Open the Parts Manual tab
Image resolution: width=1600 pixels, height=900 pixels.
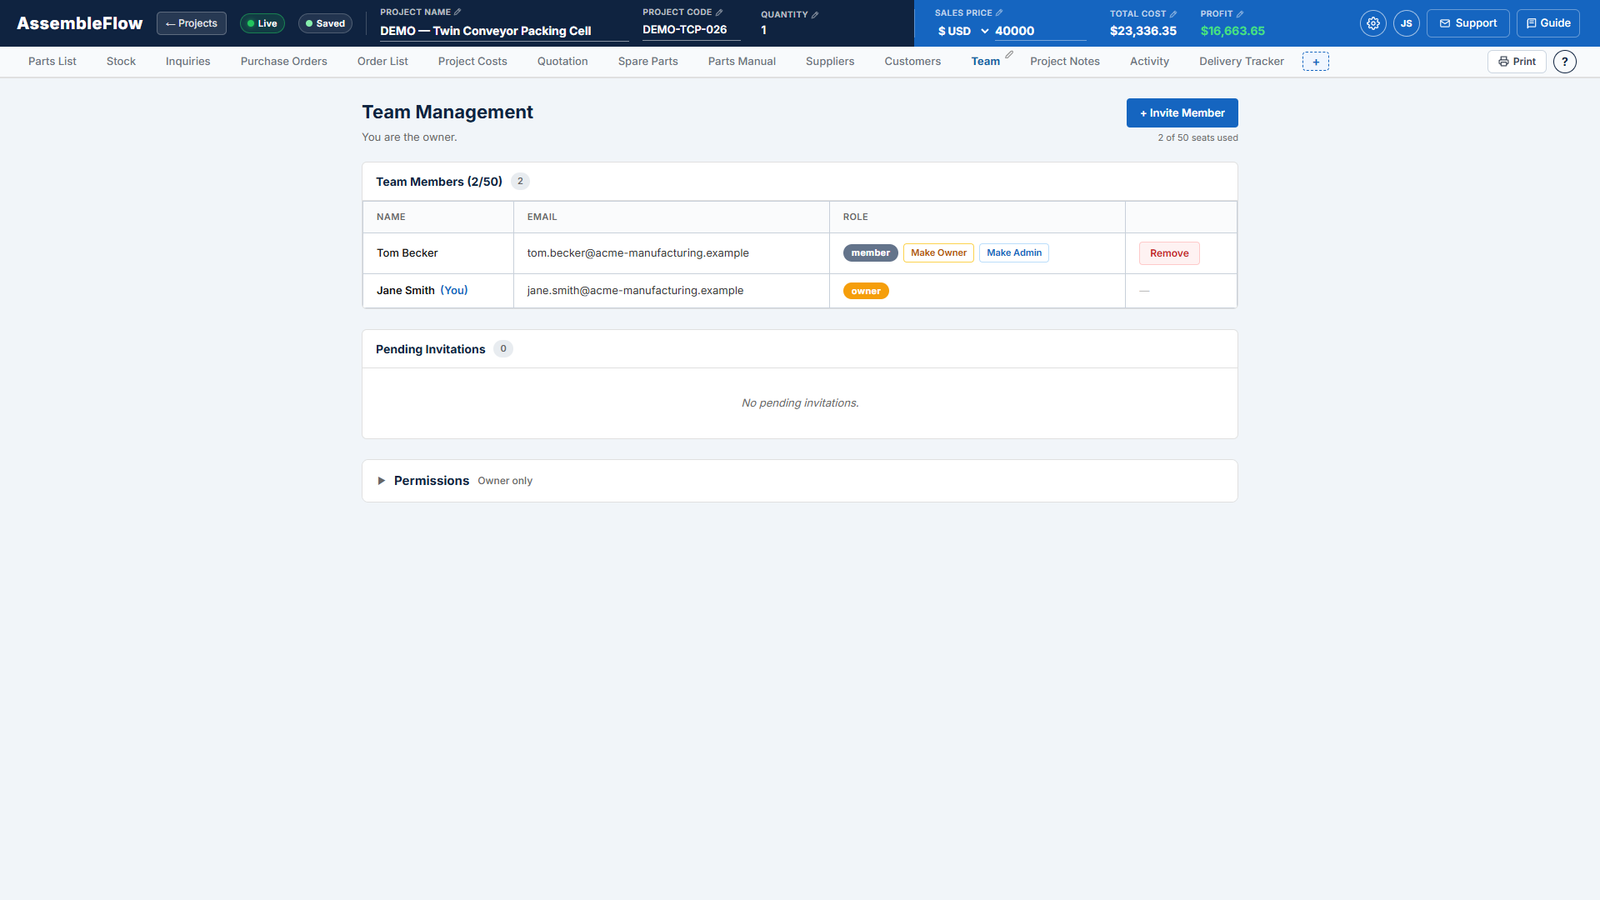(x=742, y=62)
